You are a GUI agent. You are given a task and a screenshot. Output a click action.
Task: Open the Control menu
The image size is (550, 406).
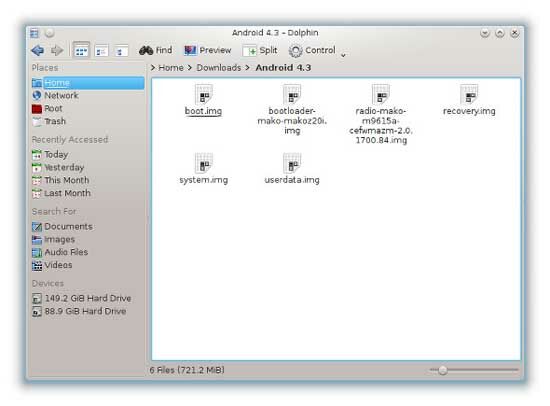tap(312, 51)
